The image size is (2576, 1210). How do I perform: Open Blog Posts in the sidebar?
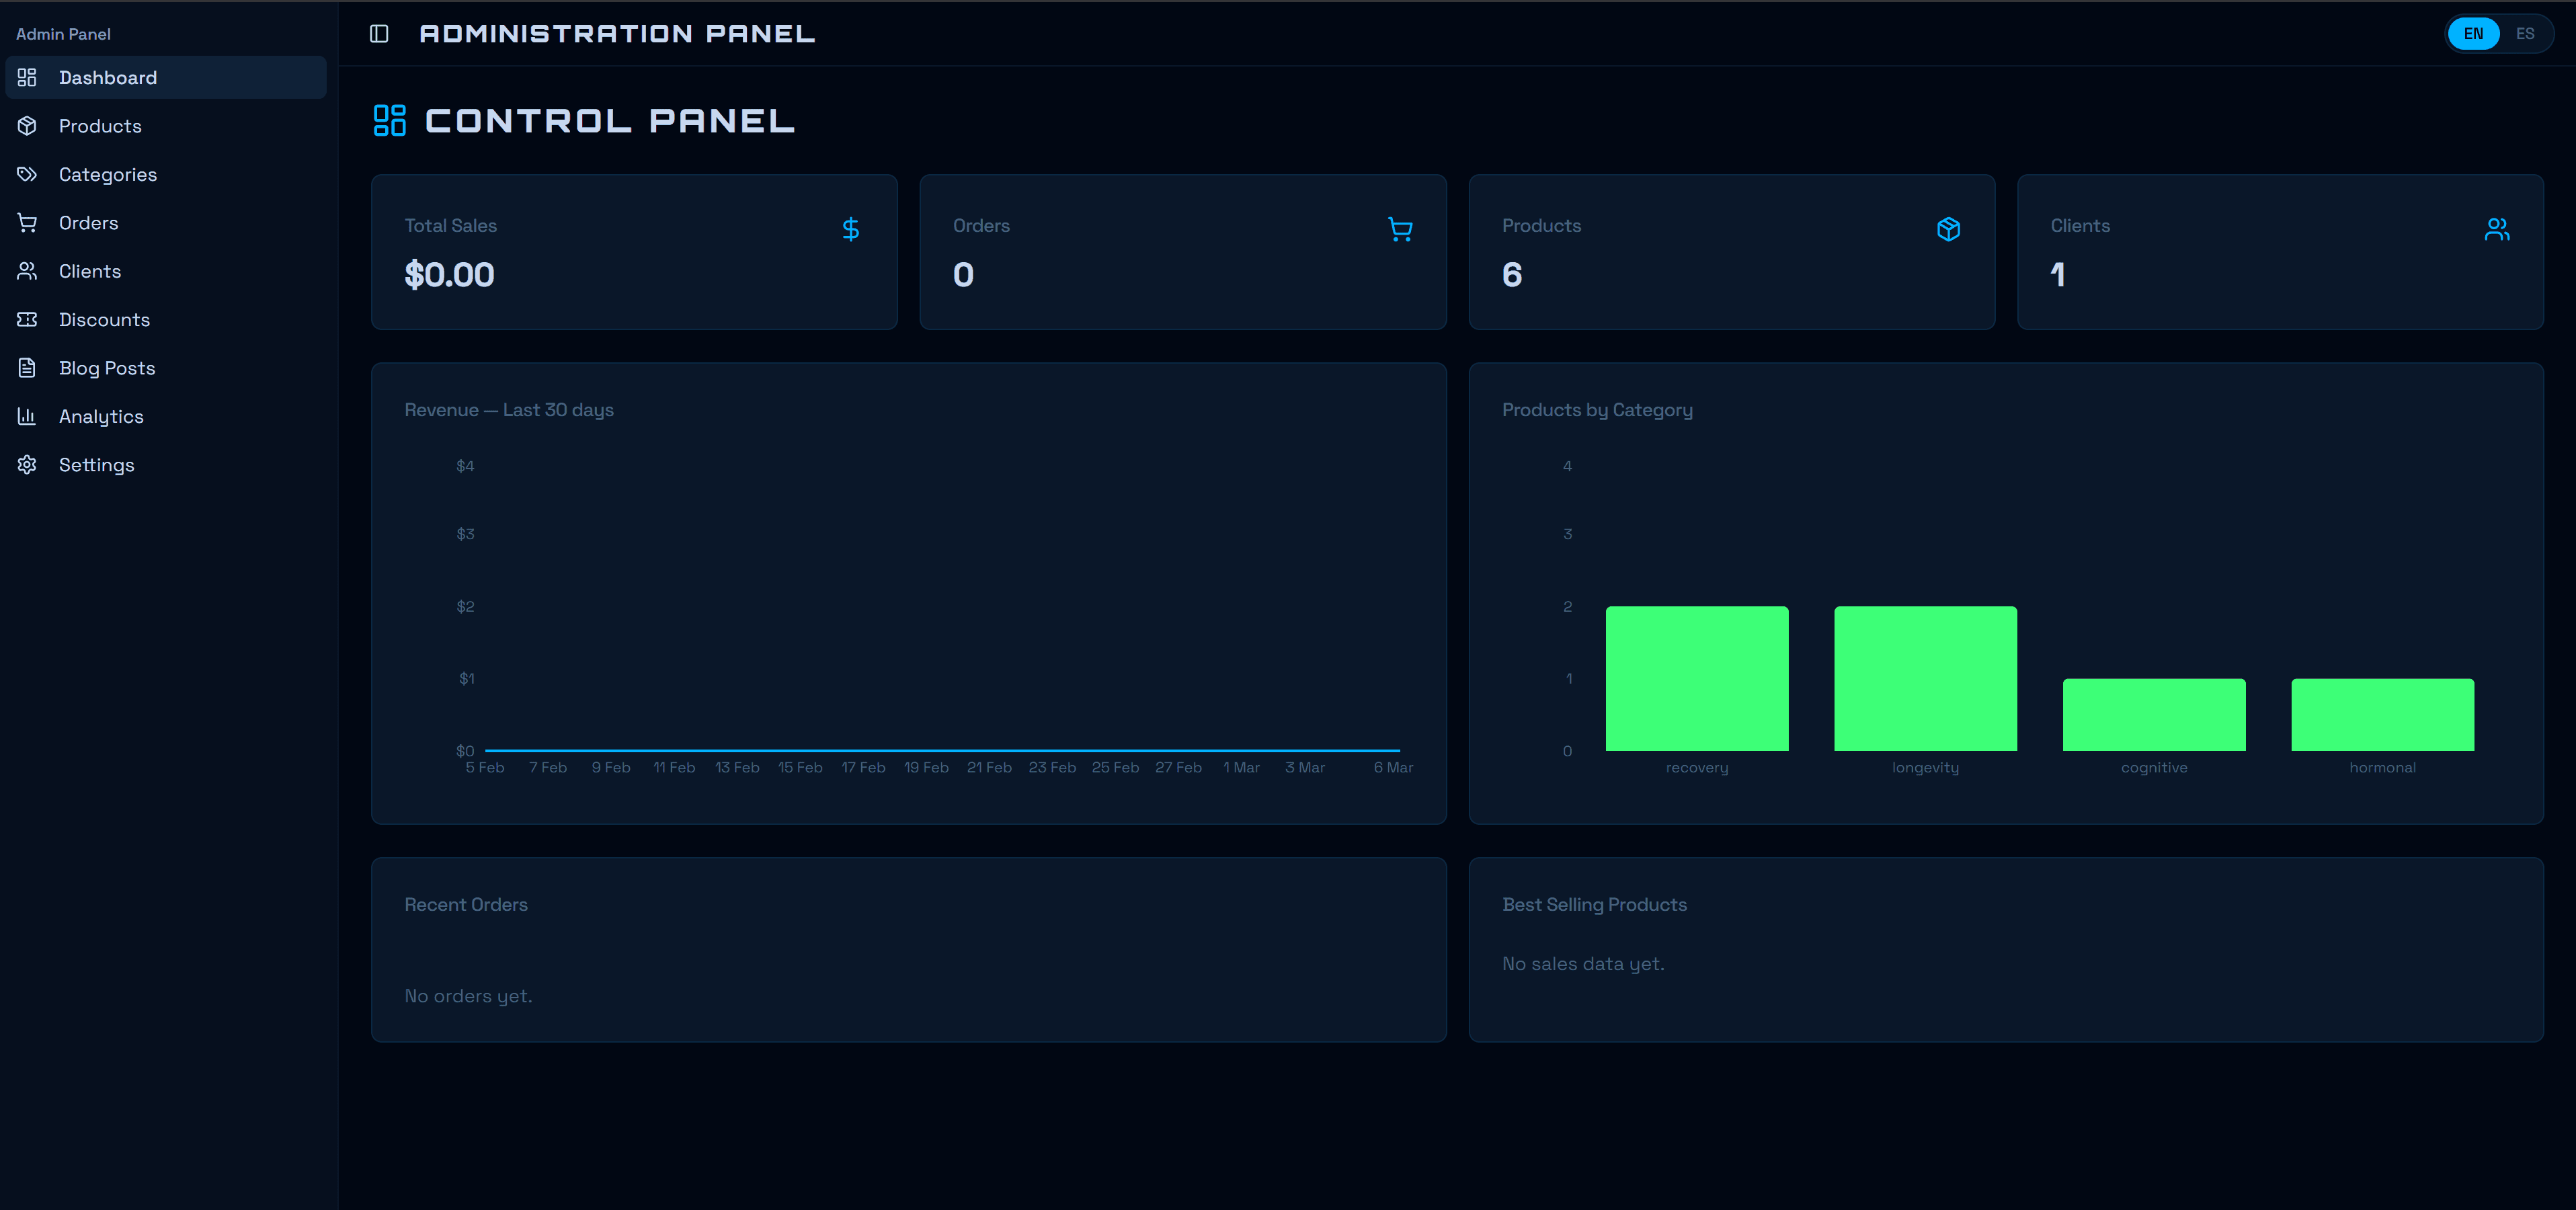point(106,368)
